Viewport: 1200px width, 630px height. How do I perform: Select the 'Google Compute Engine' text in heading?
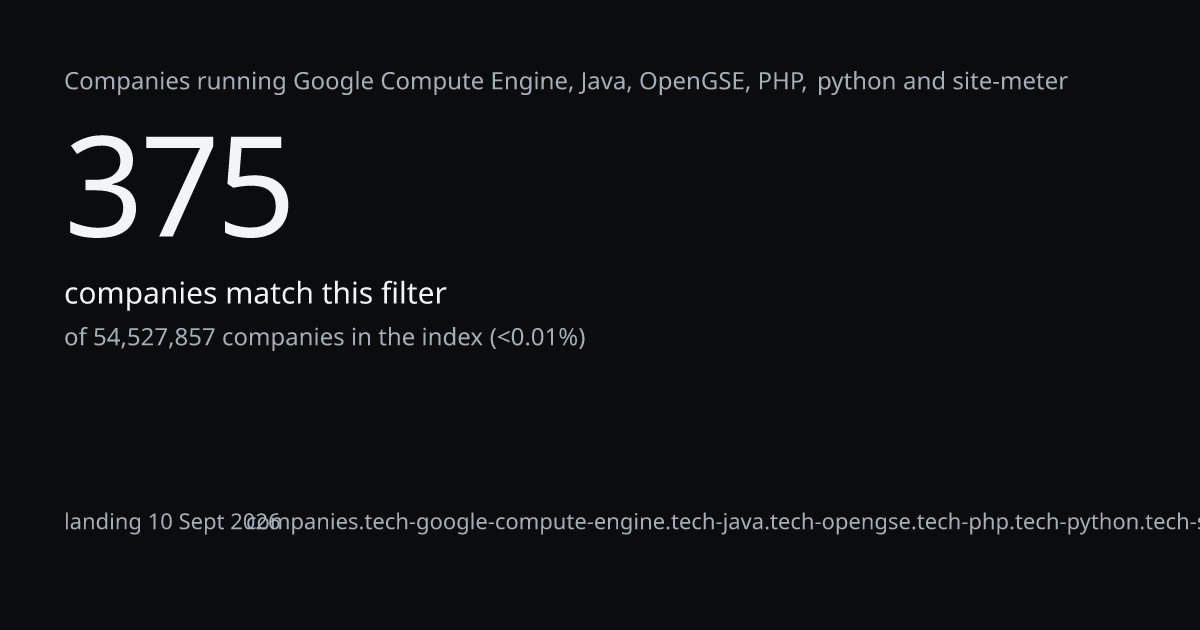432,81
